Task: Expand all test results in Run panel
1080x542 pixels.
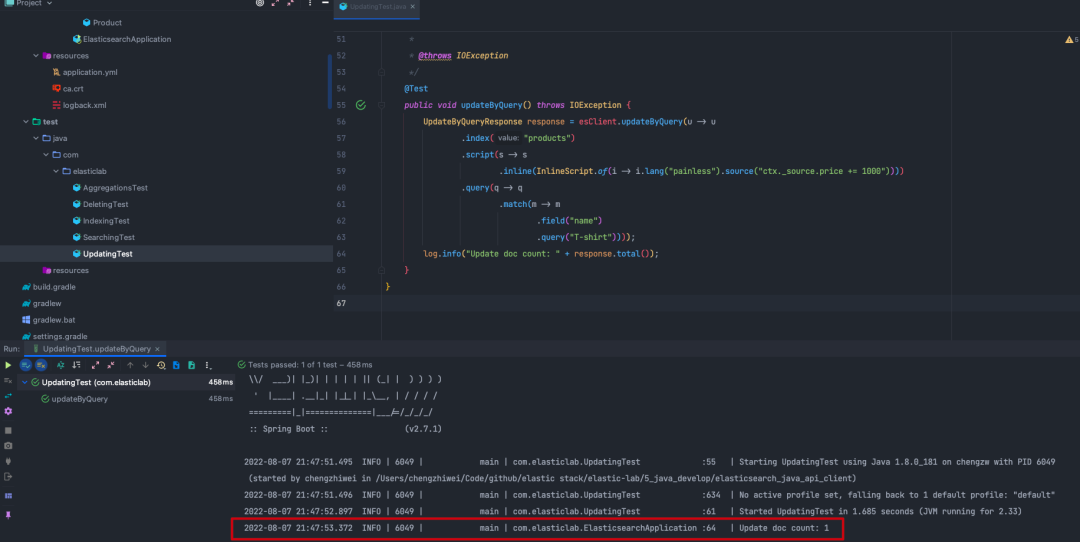Action: (x=95, y=365)
